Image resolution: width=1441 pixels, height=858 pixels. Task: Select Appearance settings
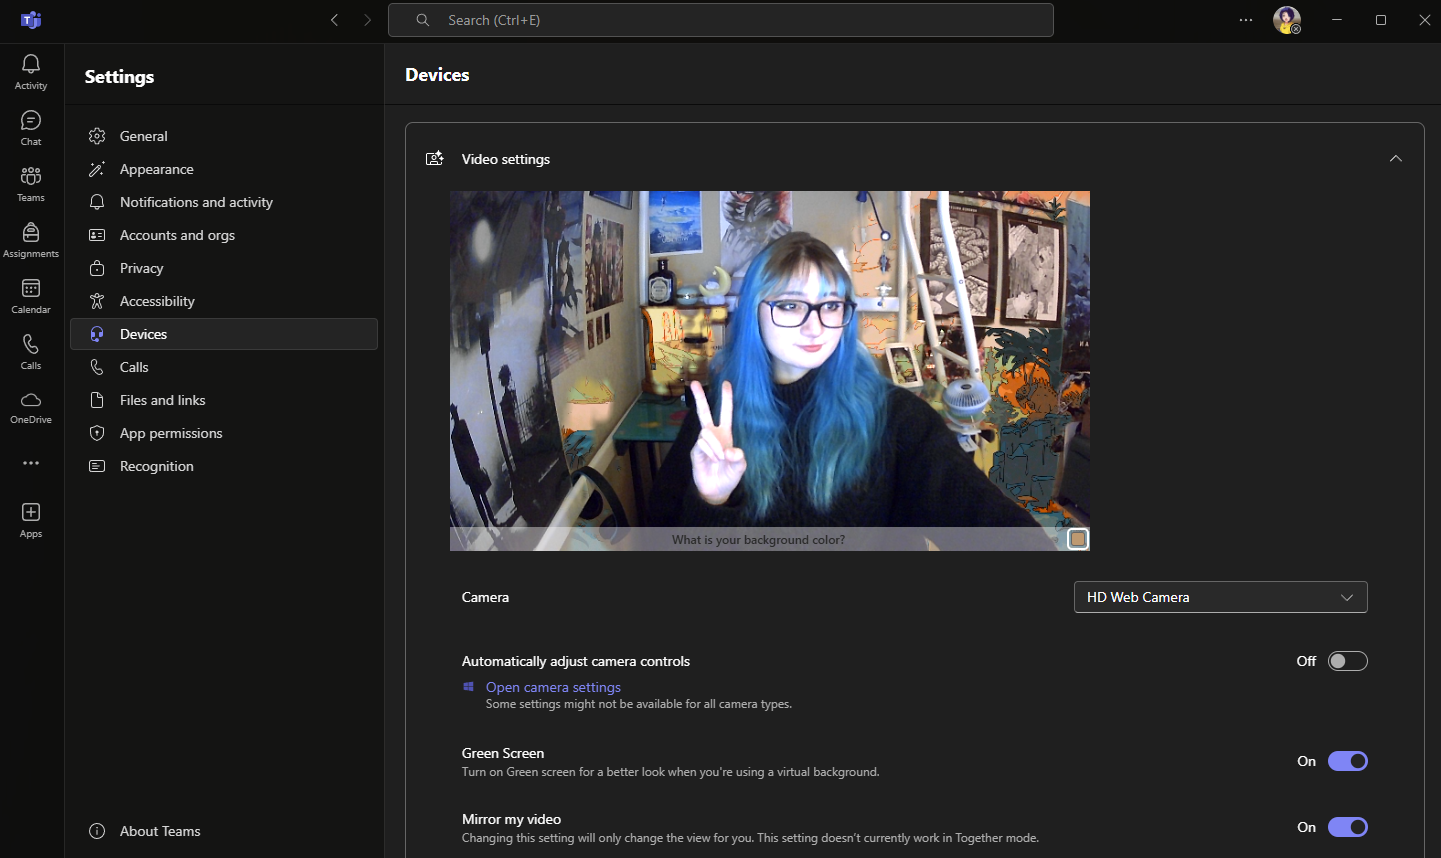(x=224, y=169)
